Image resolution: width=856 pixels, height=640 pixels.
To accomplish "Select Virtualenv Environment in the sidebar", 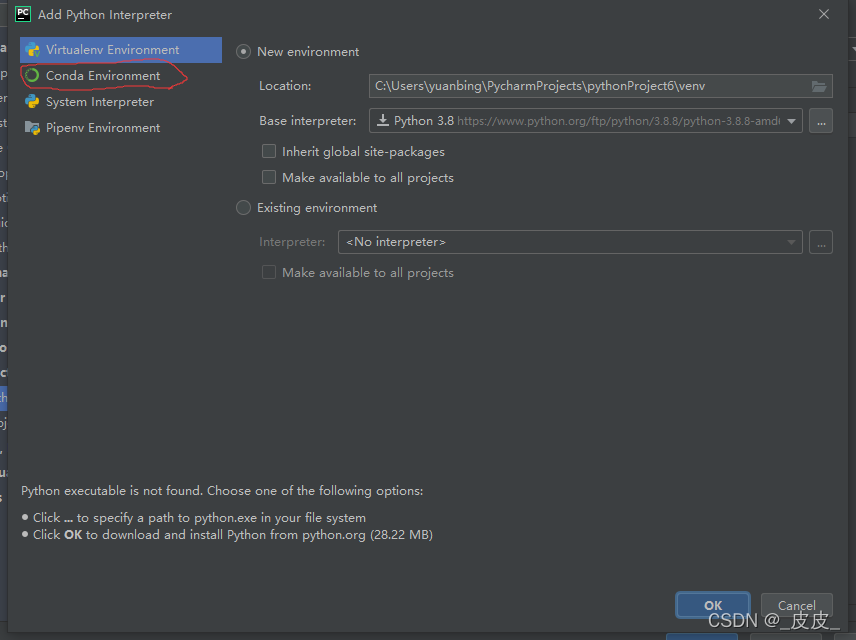I will (121, 50).
